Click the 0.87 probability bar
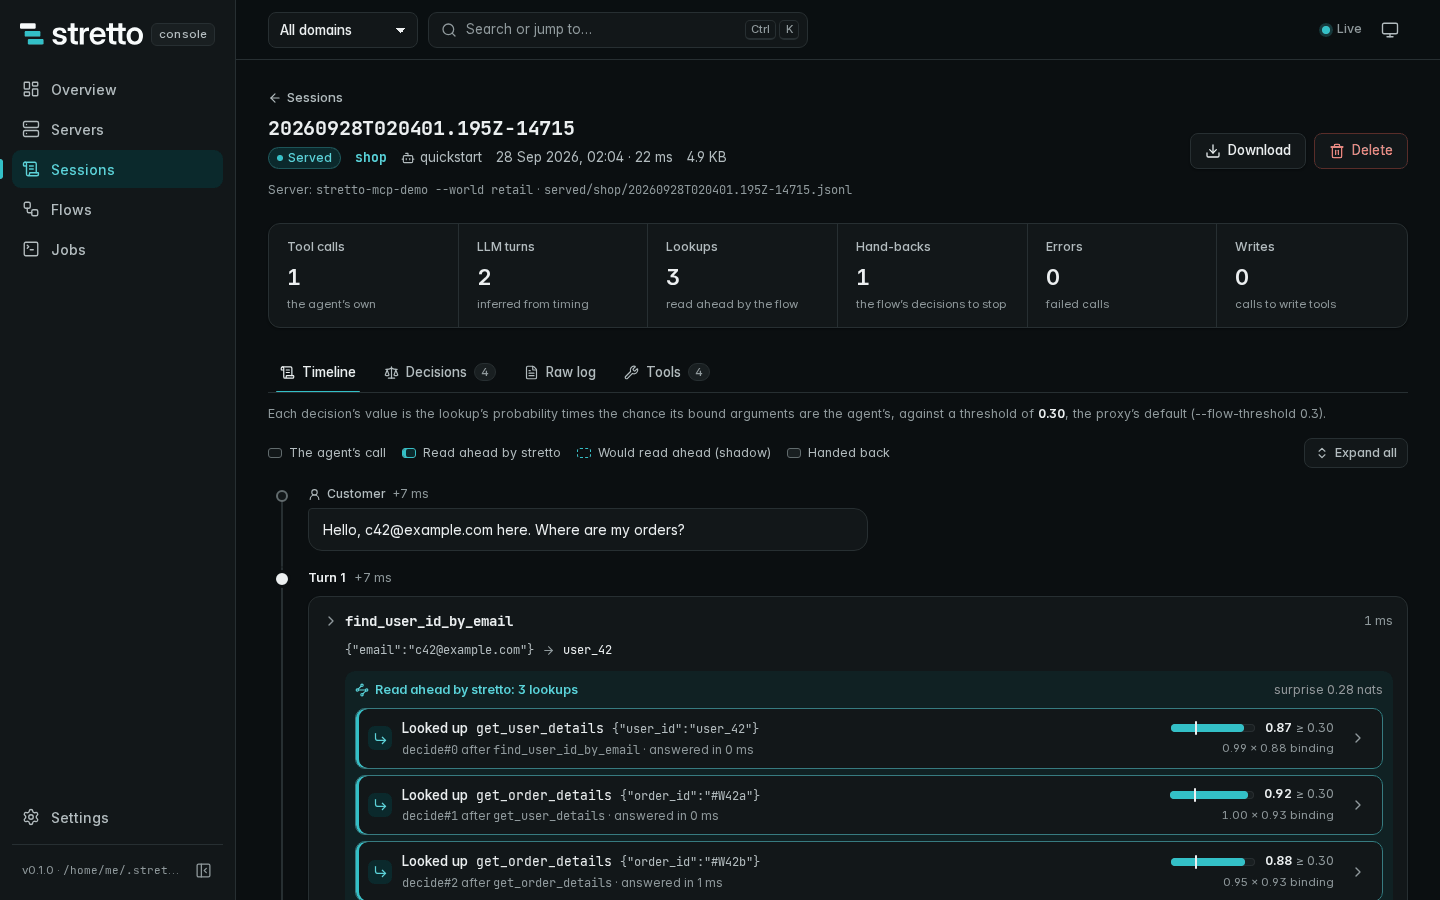This screenshot has width=1440, height=900. [1212, 728]
